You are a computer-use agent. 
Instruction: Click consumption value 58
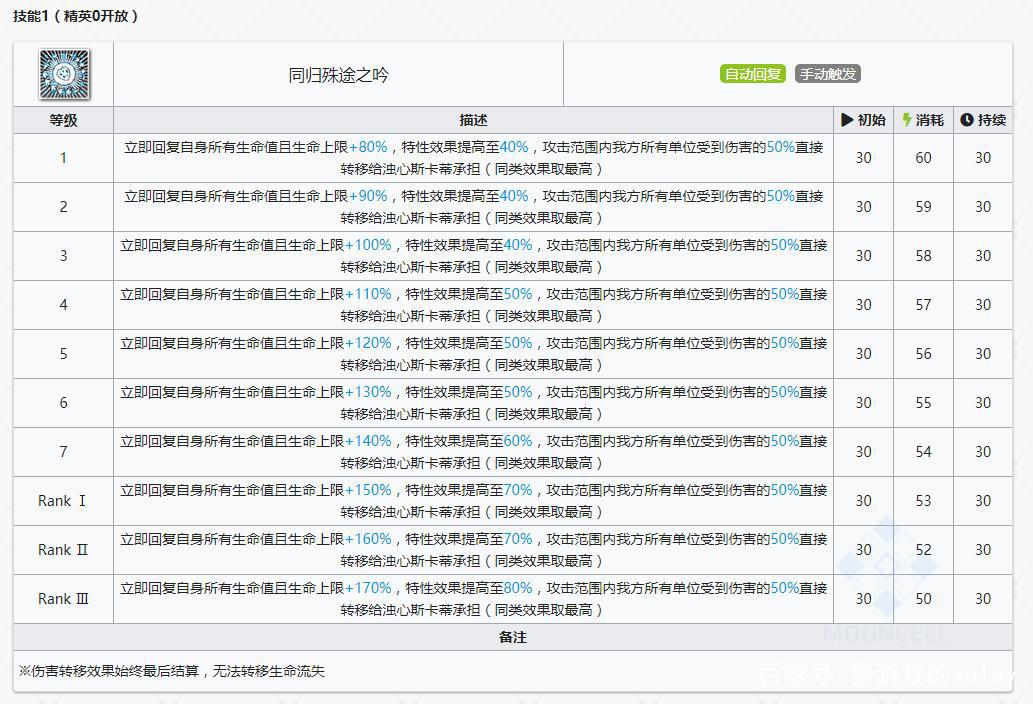point(923,256)
